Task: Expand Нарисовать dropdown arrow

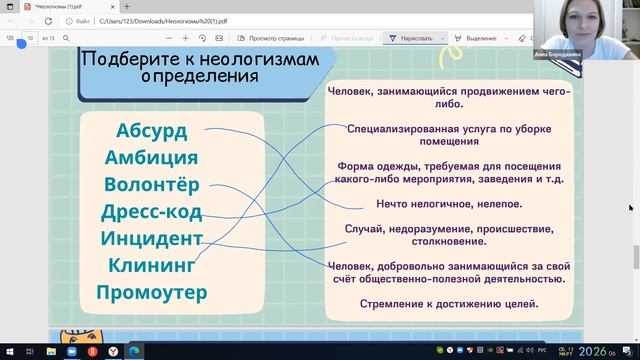Action: (442, 38)
